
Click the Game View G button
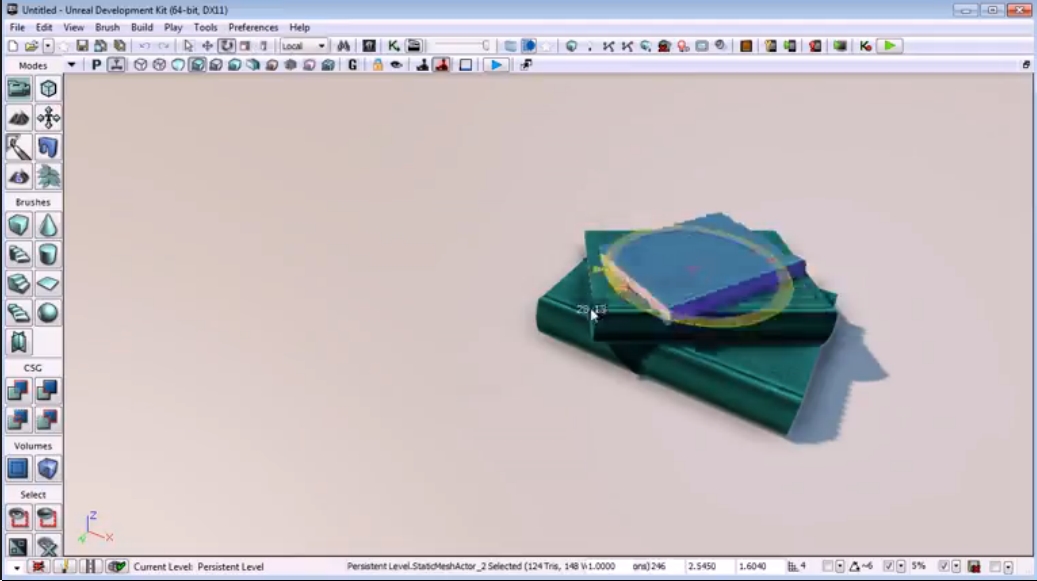tap(353, 65)
